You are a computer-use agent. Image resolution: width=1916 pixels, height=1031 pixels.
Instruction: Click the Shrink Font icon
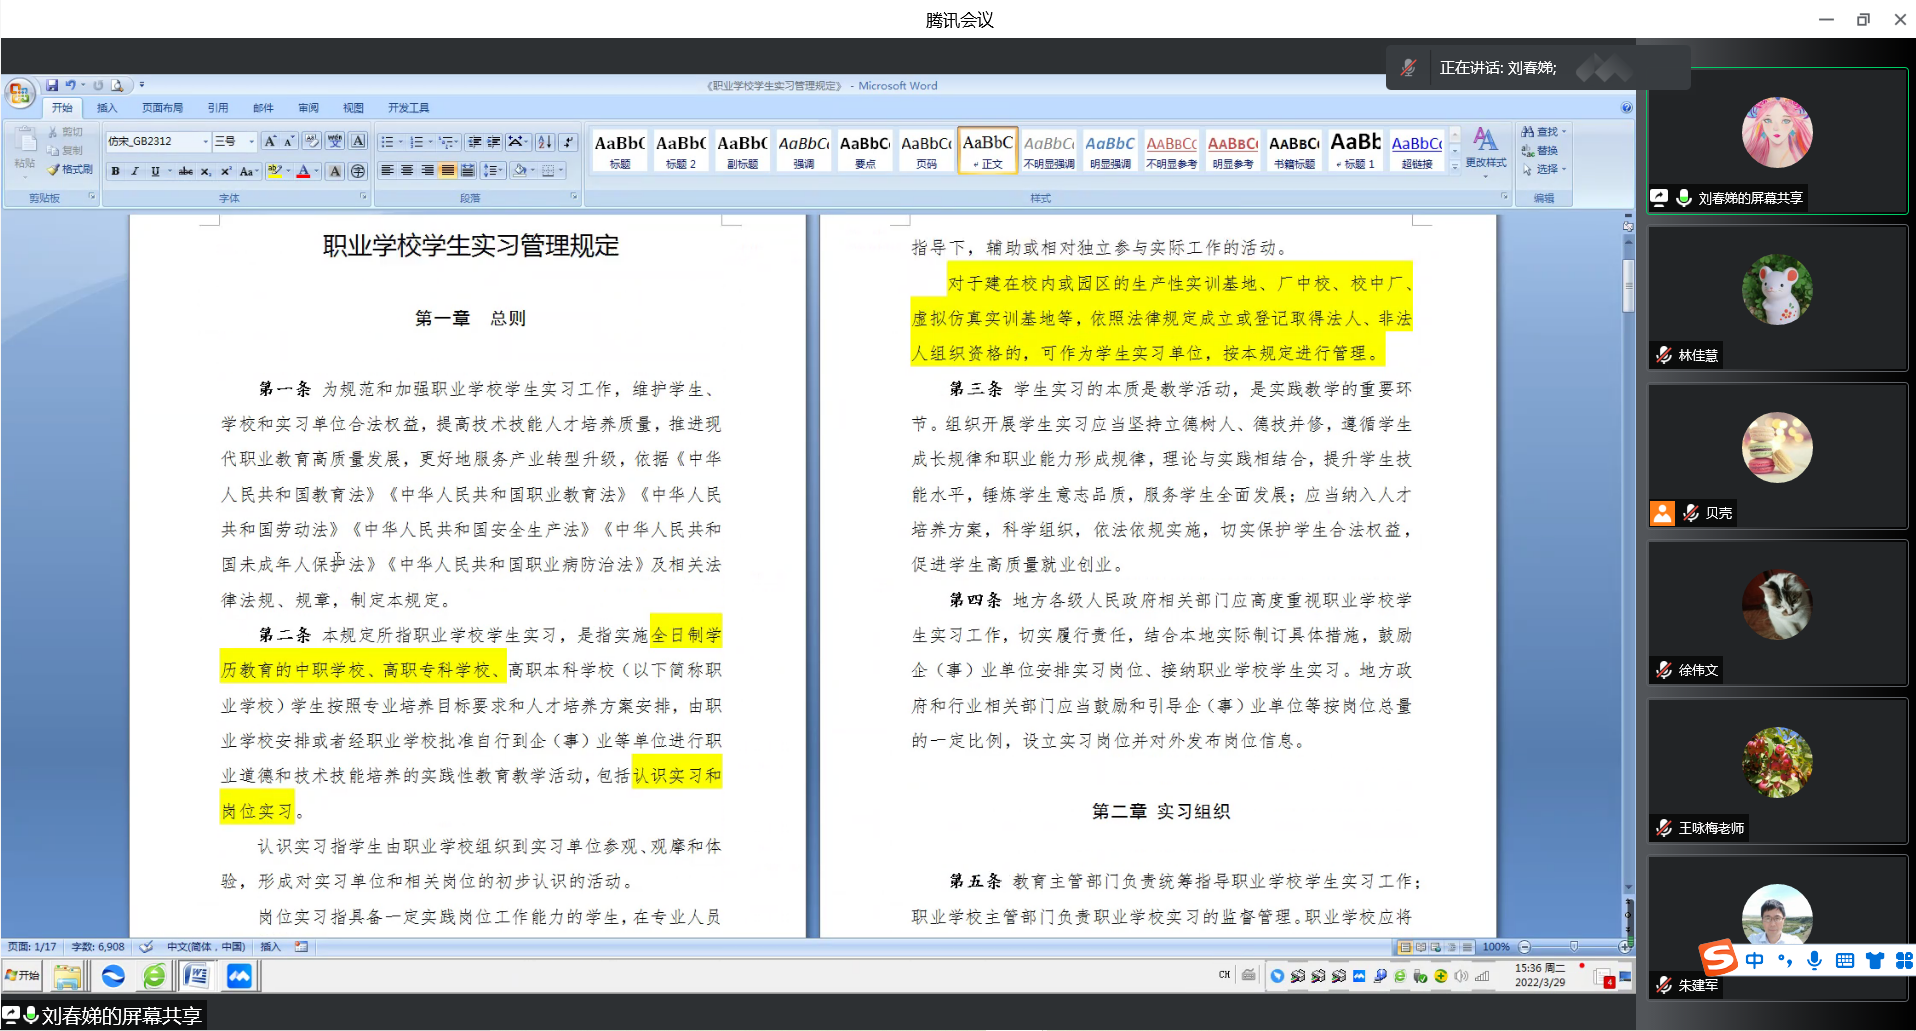point(288,141)
